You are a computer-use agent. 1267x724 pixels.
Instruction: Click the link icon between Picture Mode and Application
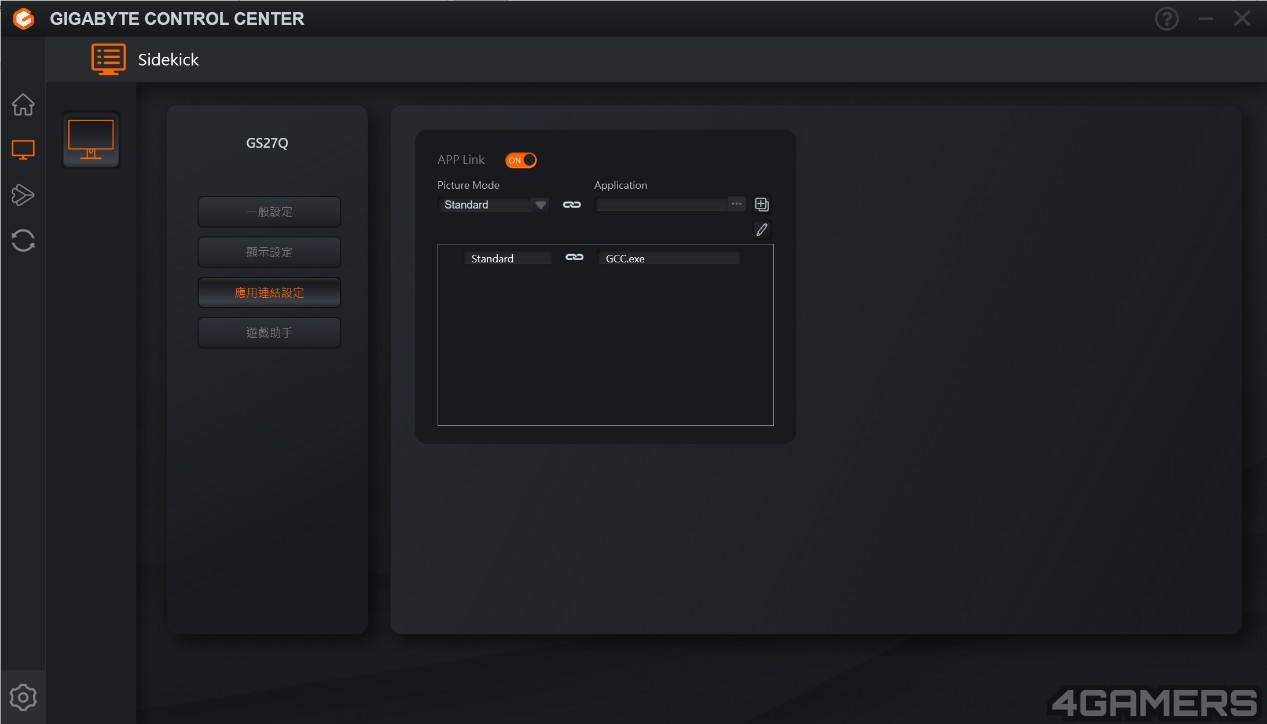point(572,205)
